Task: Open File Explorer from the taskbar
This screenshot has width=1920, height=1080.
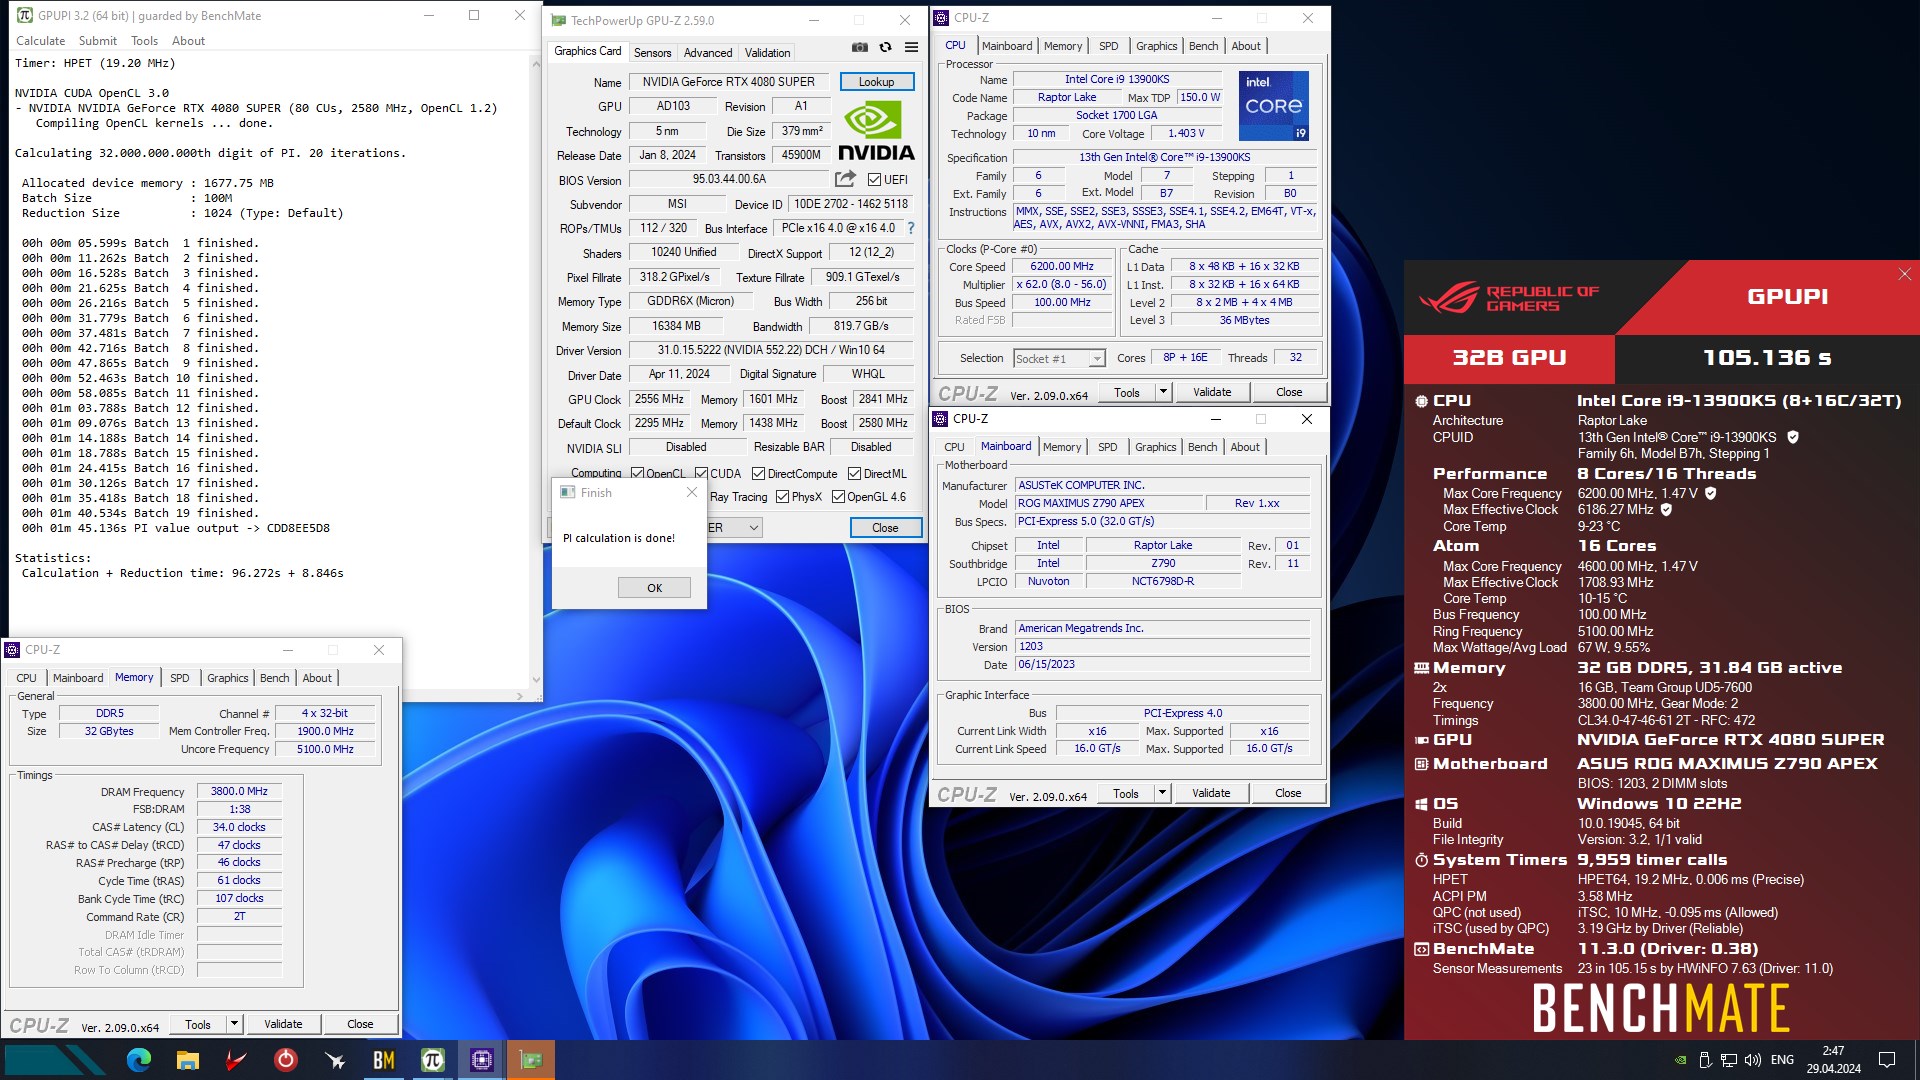Action: (x=187, y=1060)
